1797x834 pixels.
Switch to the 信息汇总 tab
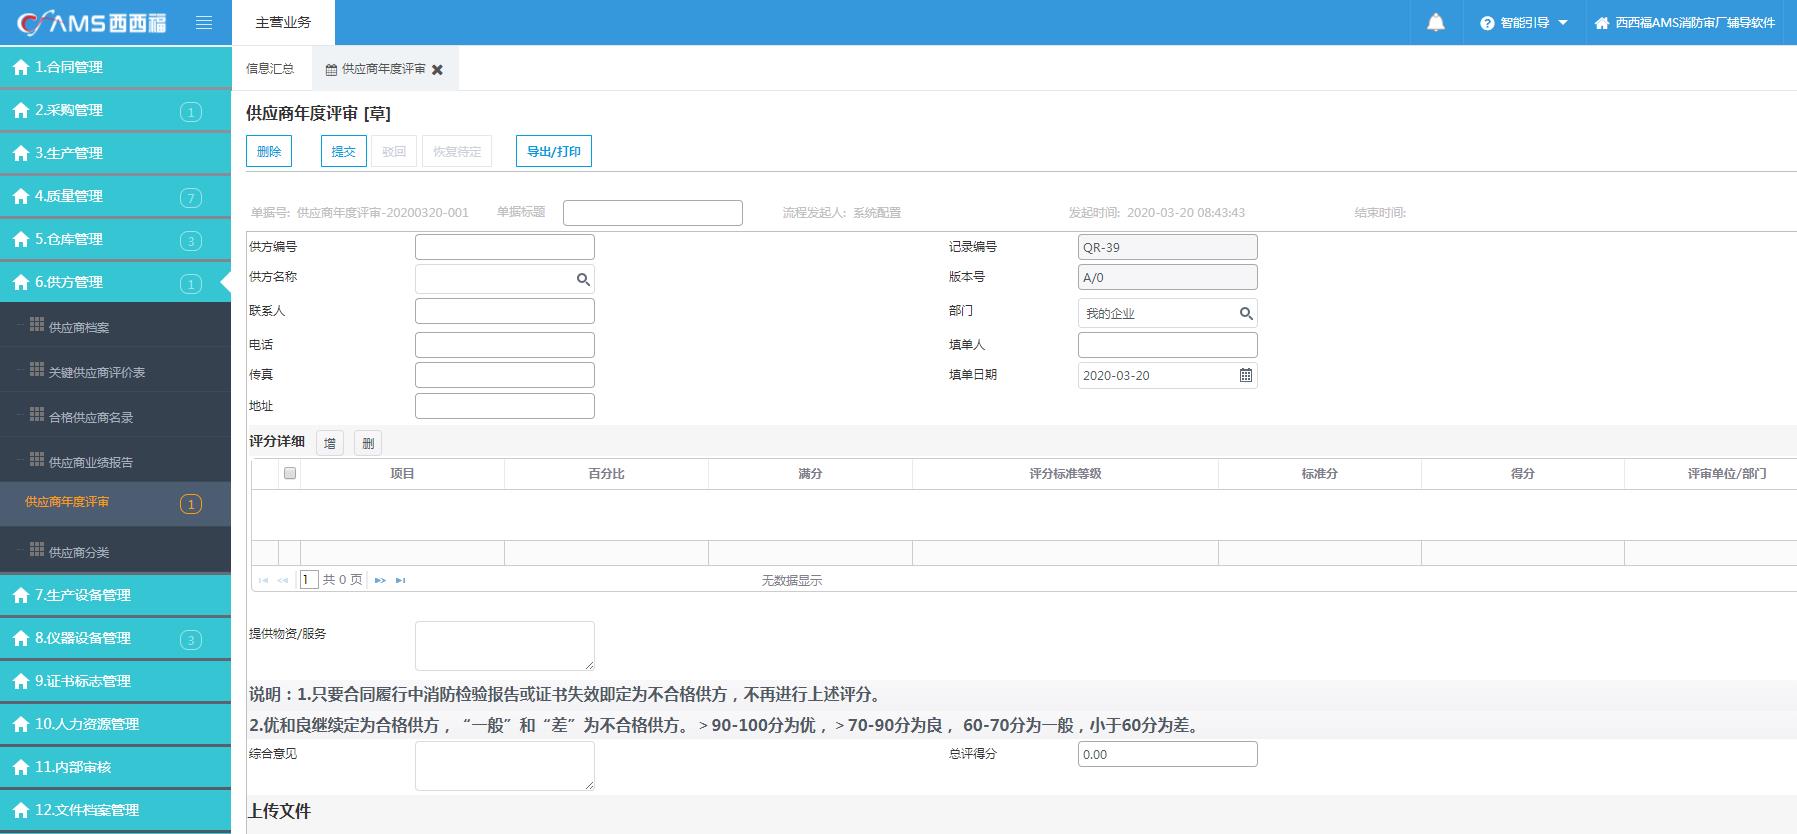[270, 69]
